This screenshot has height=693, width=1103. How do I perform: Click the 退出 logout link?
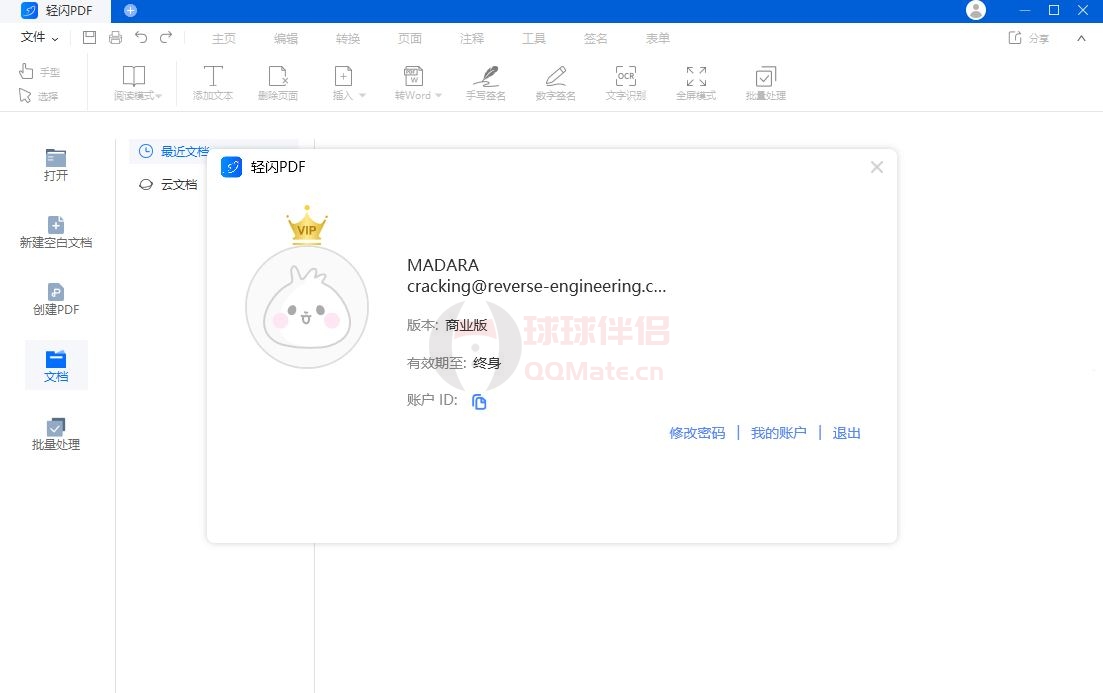[847, 433]
